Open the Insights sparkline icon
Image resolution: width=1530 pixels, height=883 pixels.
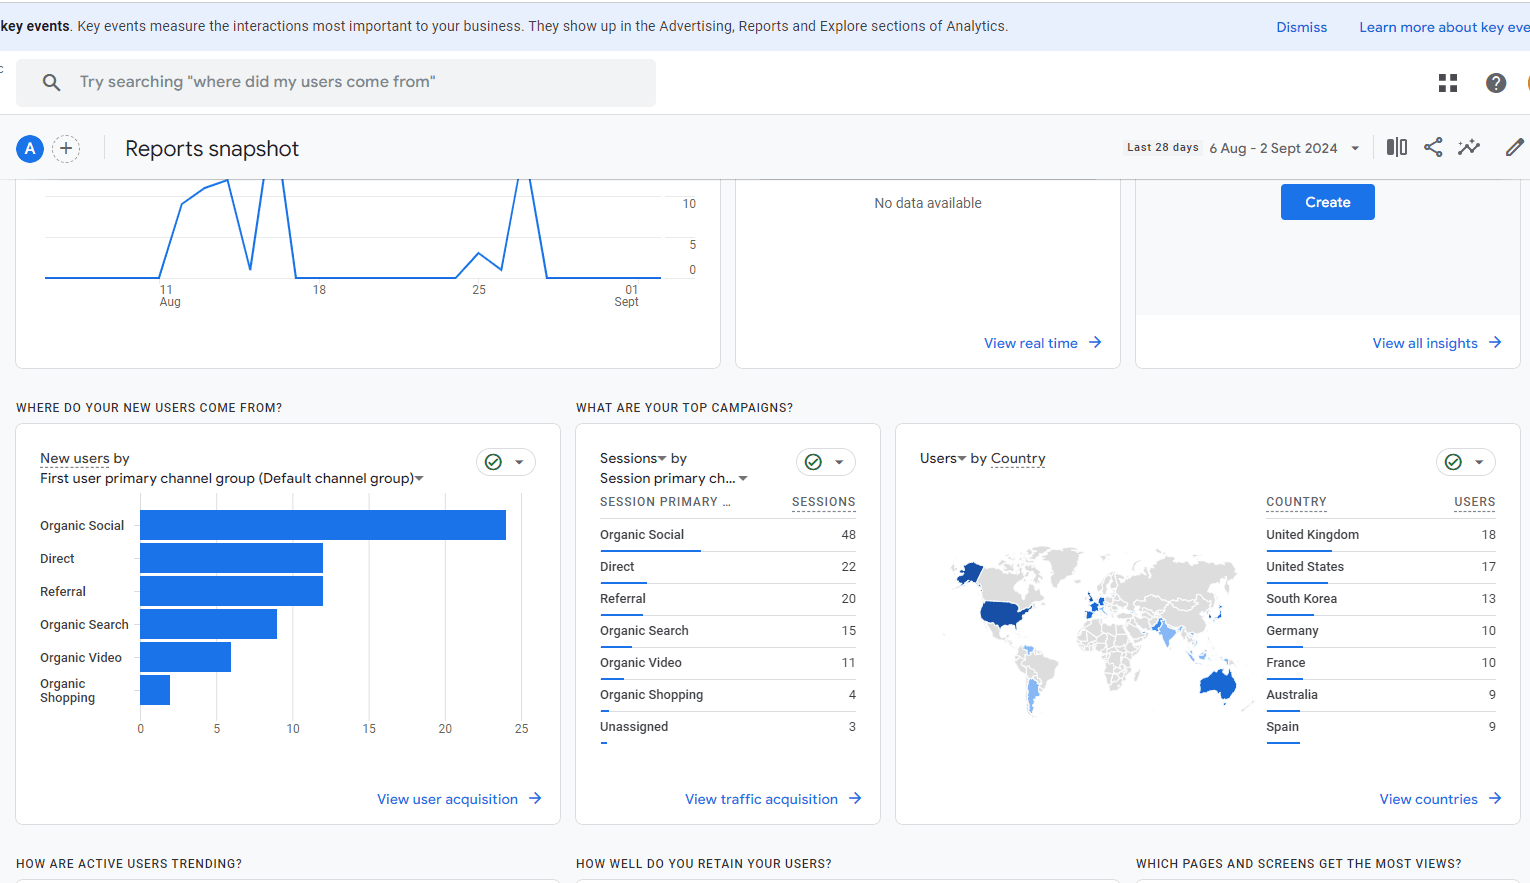coord(1469,147)
